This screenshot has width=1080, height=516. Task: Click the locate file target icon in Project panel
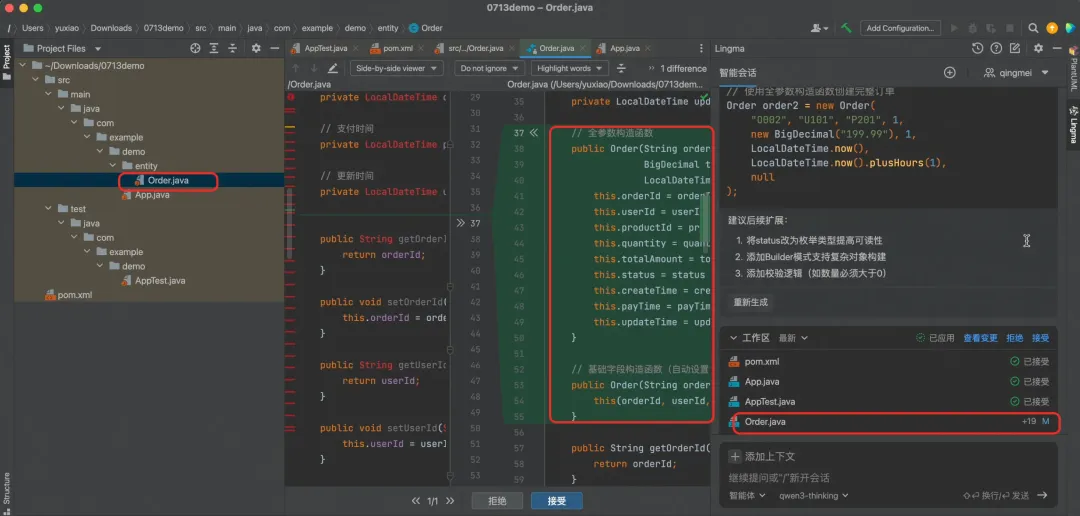point(196,48)
